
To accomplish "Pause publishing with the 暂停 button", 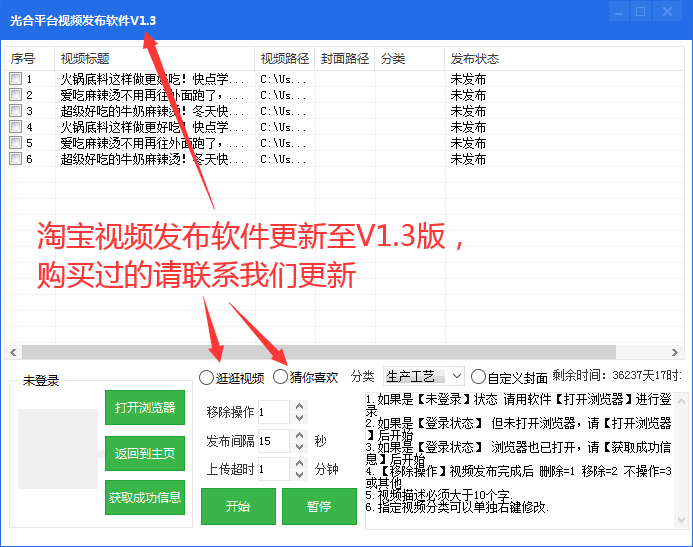I will click(319, 506).
